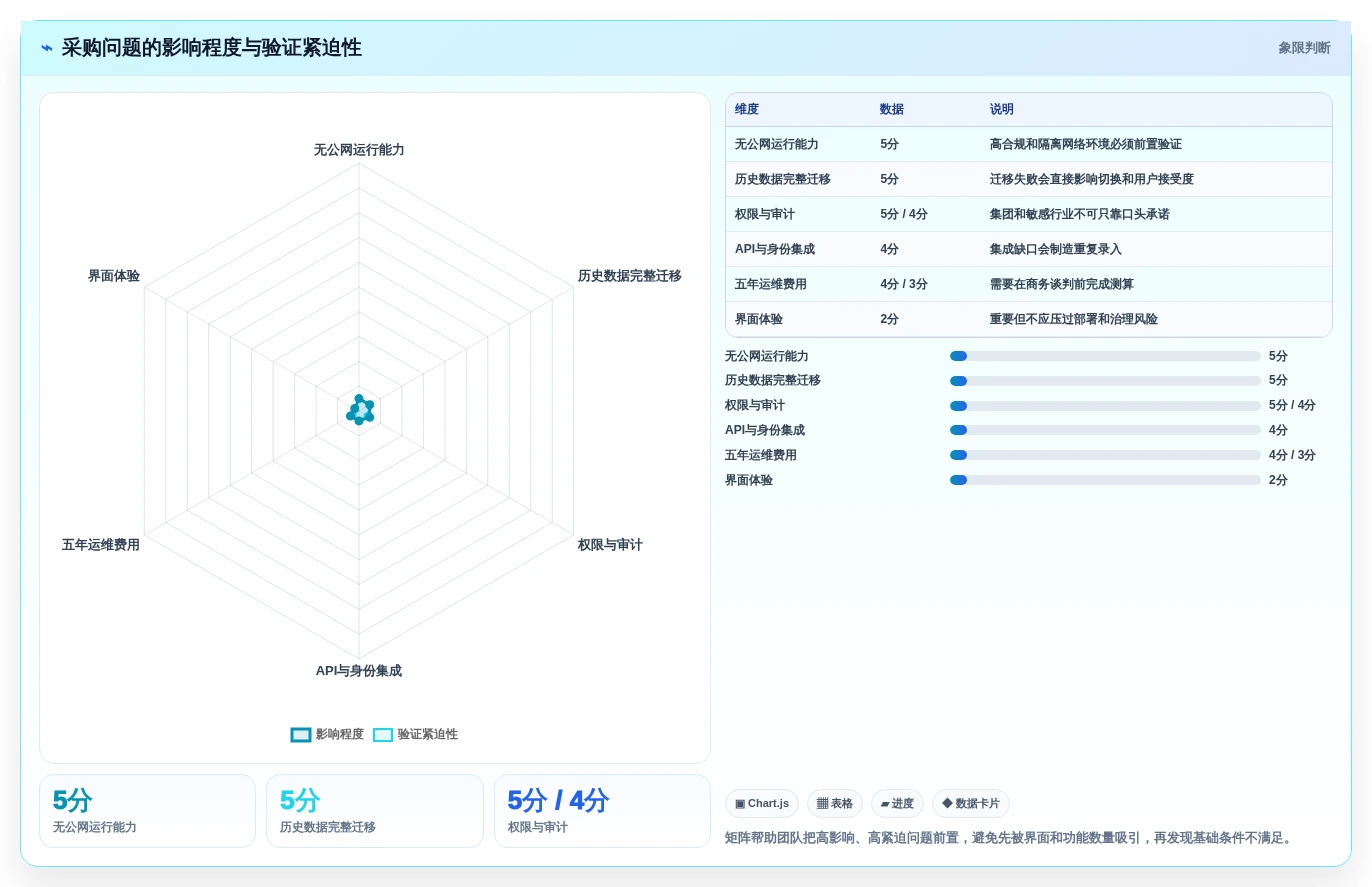The image size is (1372, 887).
Task: Click description 迁移失败会直接影响切换和用户接受度
Action: tap(1092, 179)
